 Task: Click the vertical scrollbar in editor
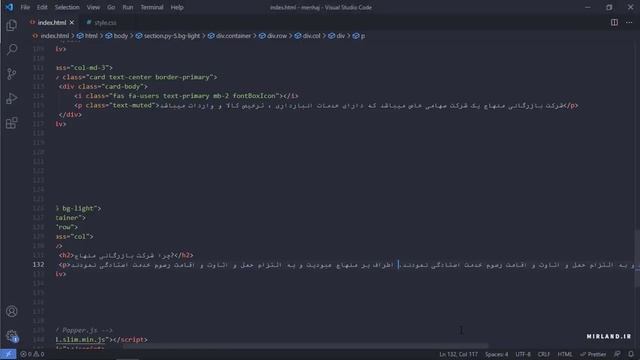click(637, 258)
